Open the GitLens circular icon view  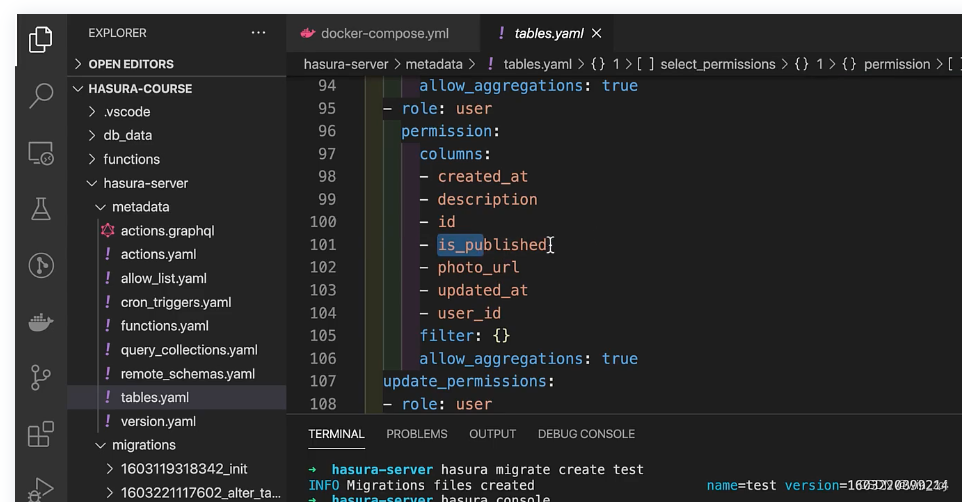coord(40,265)
